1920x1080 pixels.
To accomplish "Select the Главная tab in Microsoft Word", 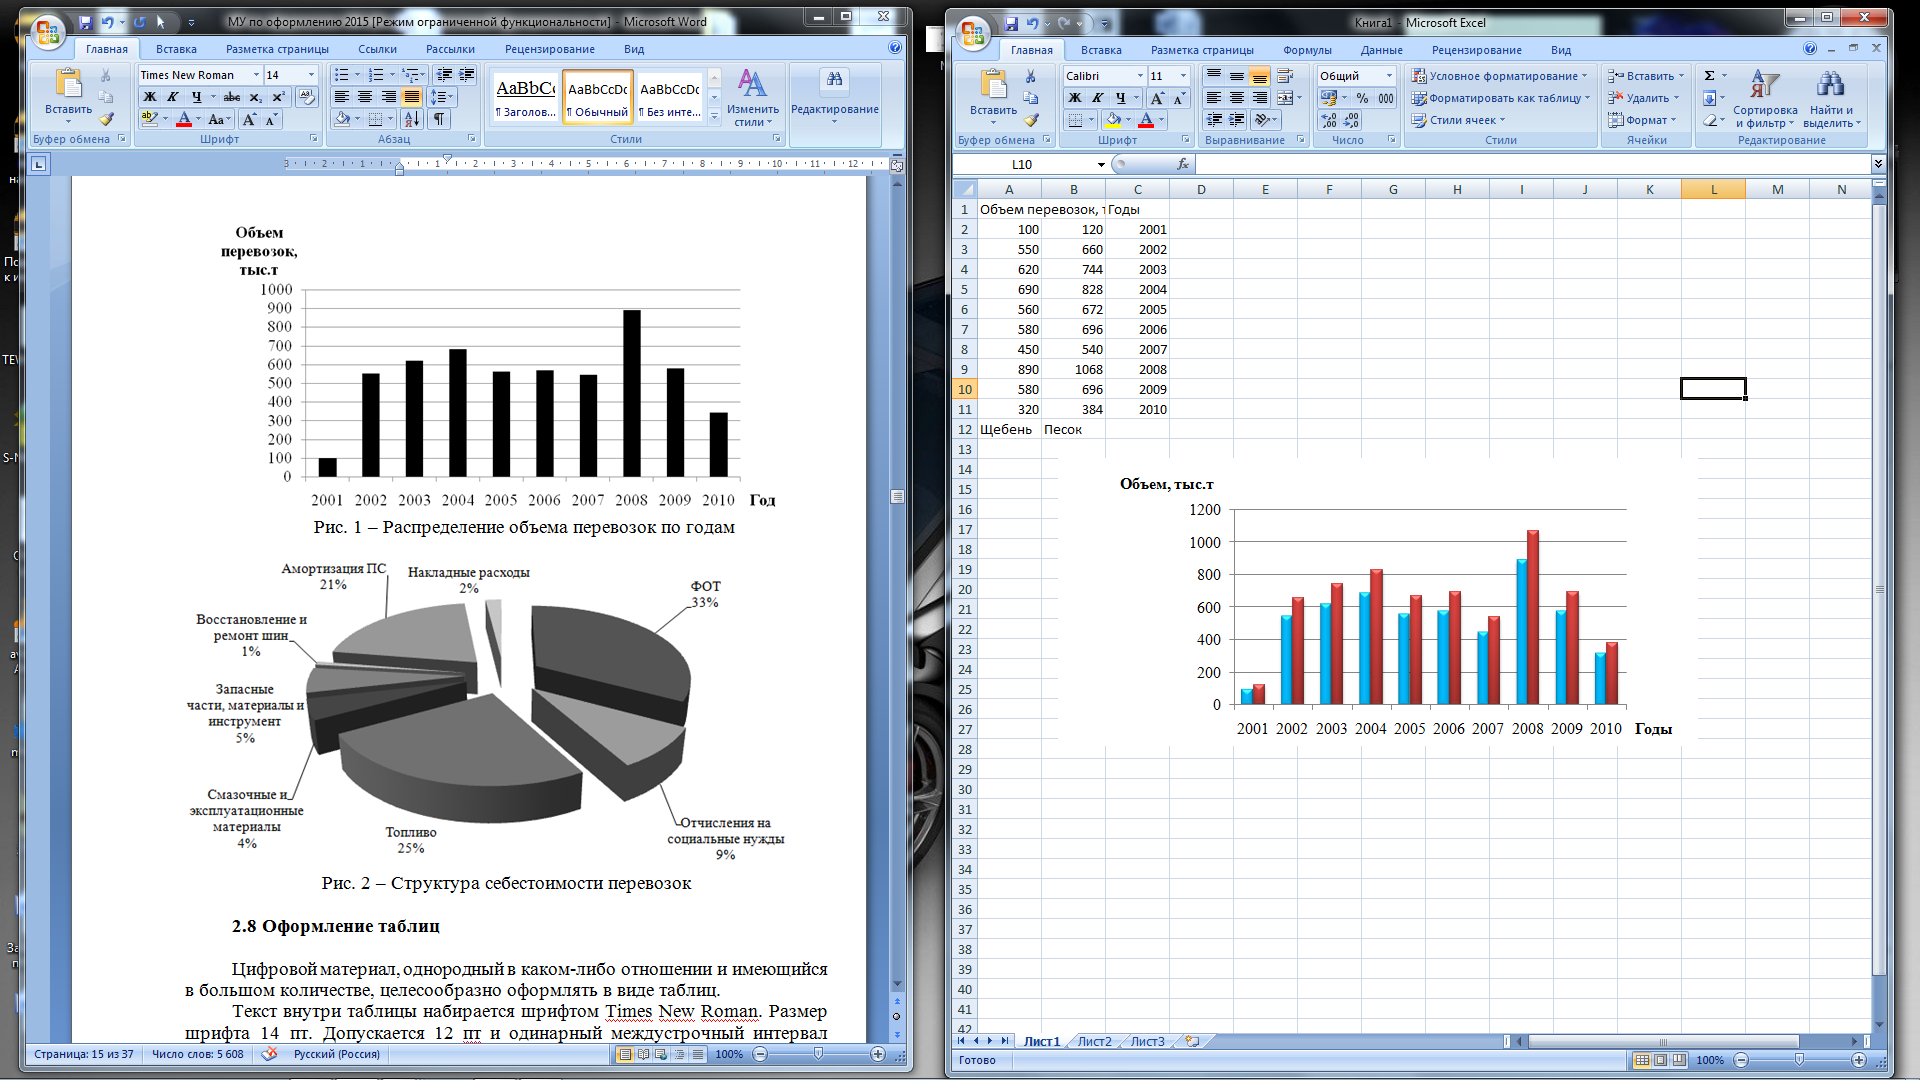I will pyautogui.click(x=105, y=49).
